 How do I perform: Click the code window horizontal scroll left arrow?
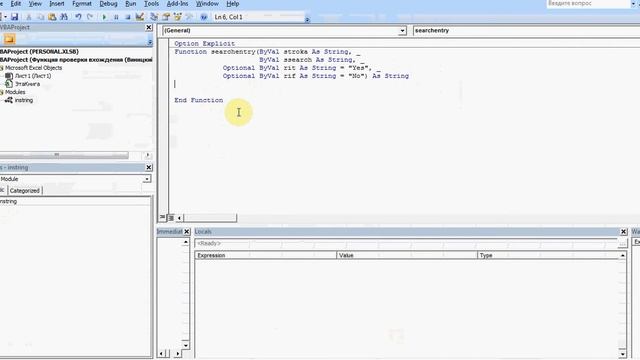tap(179, 218)
